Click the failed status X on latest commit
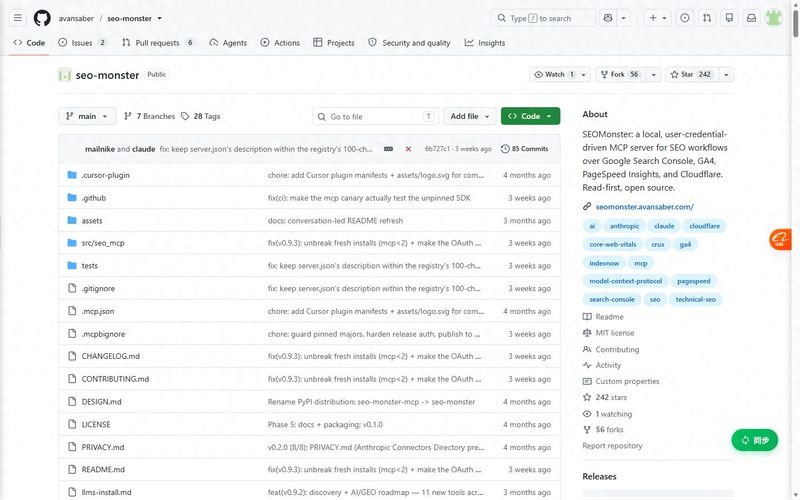Viewport: 800px width, 500px height. coord(408,149)
